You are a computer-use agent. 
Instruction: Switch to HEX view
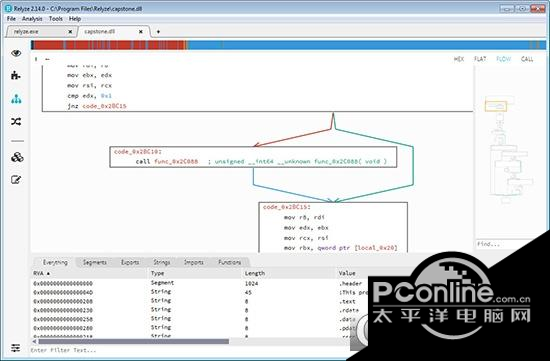click(x=459, y=59)
